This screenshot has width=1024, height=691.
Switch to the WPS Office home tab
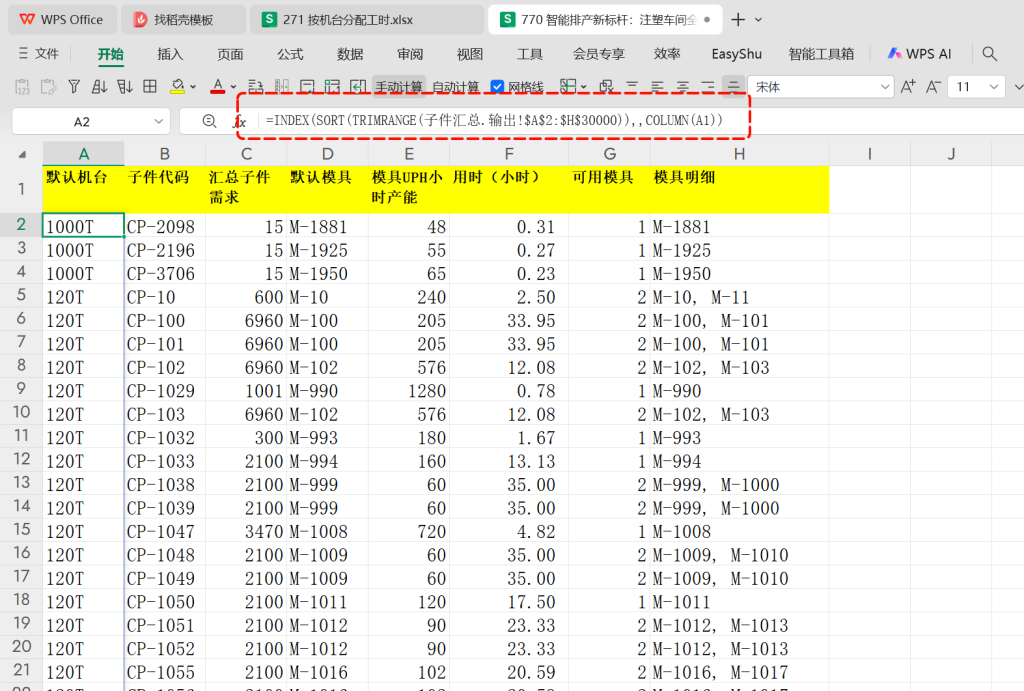[62, 20]
